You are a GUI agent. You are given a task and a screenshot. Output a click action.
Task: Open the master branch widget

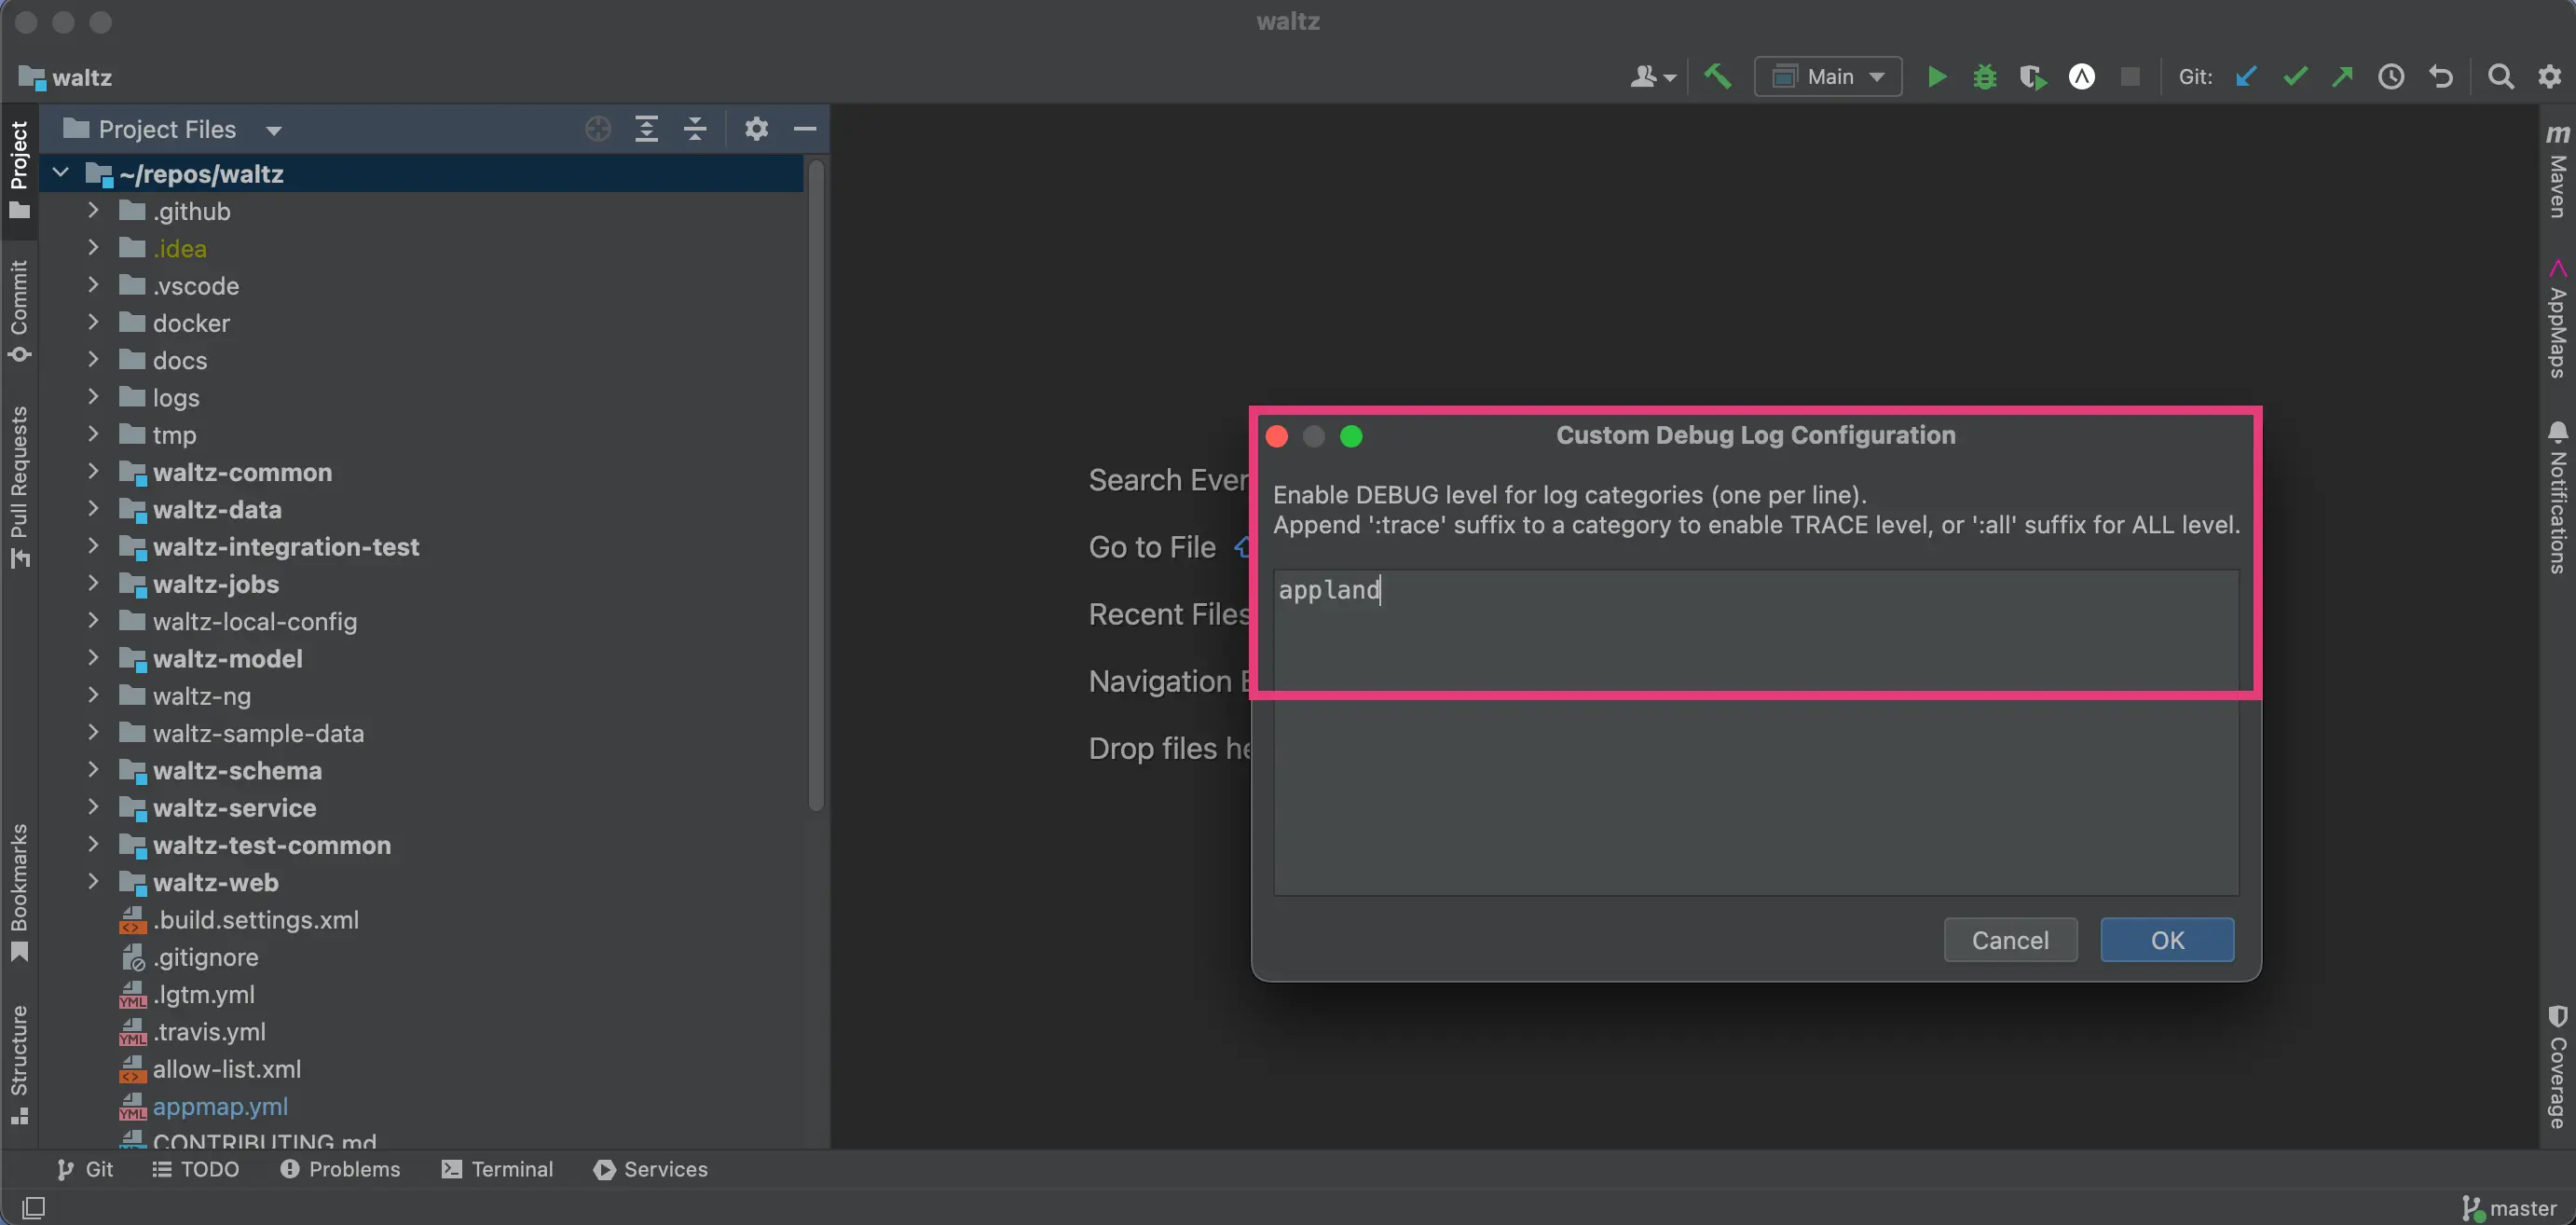coord(2508,1208)
